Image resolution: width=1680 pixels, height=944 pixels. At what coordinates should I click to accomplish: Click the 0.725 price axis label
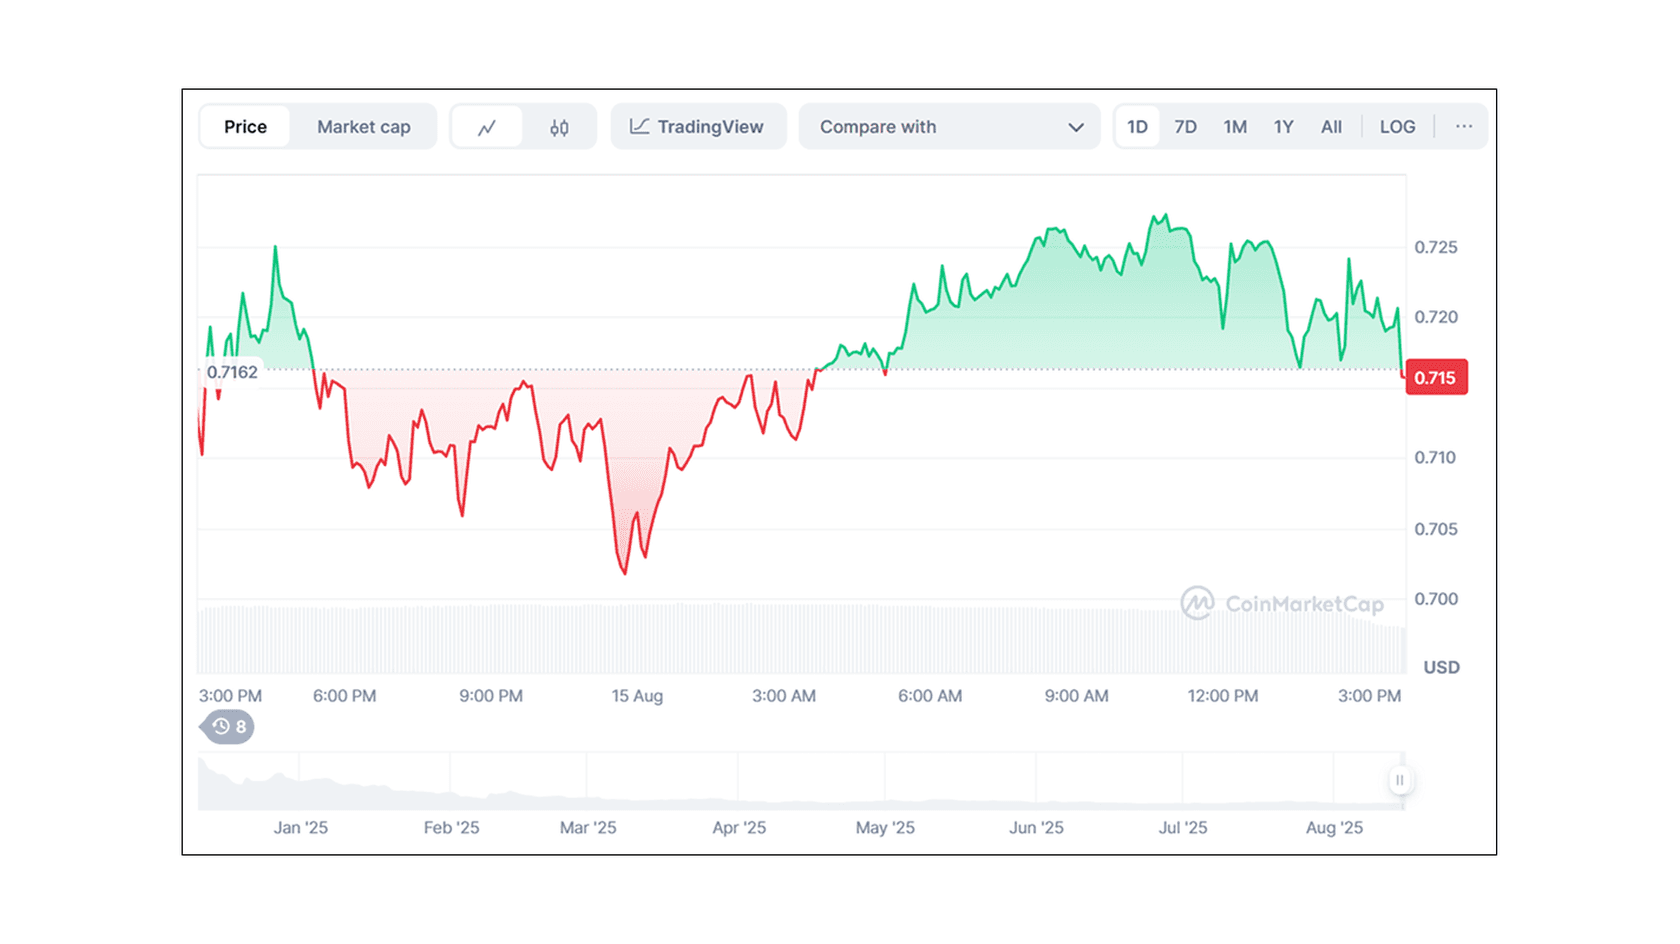(x=1436, y=247)
